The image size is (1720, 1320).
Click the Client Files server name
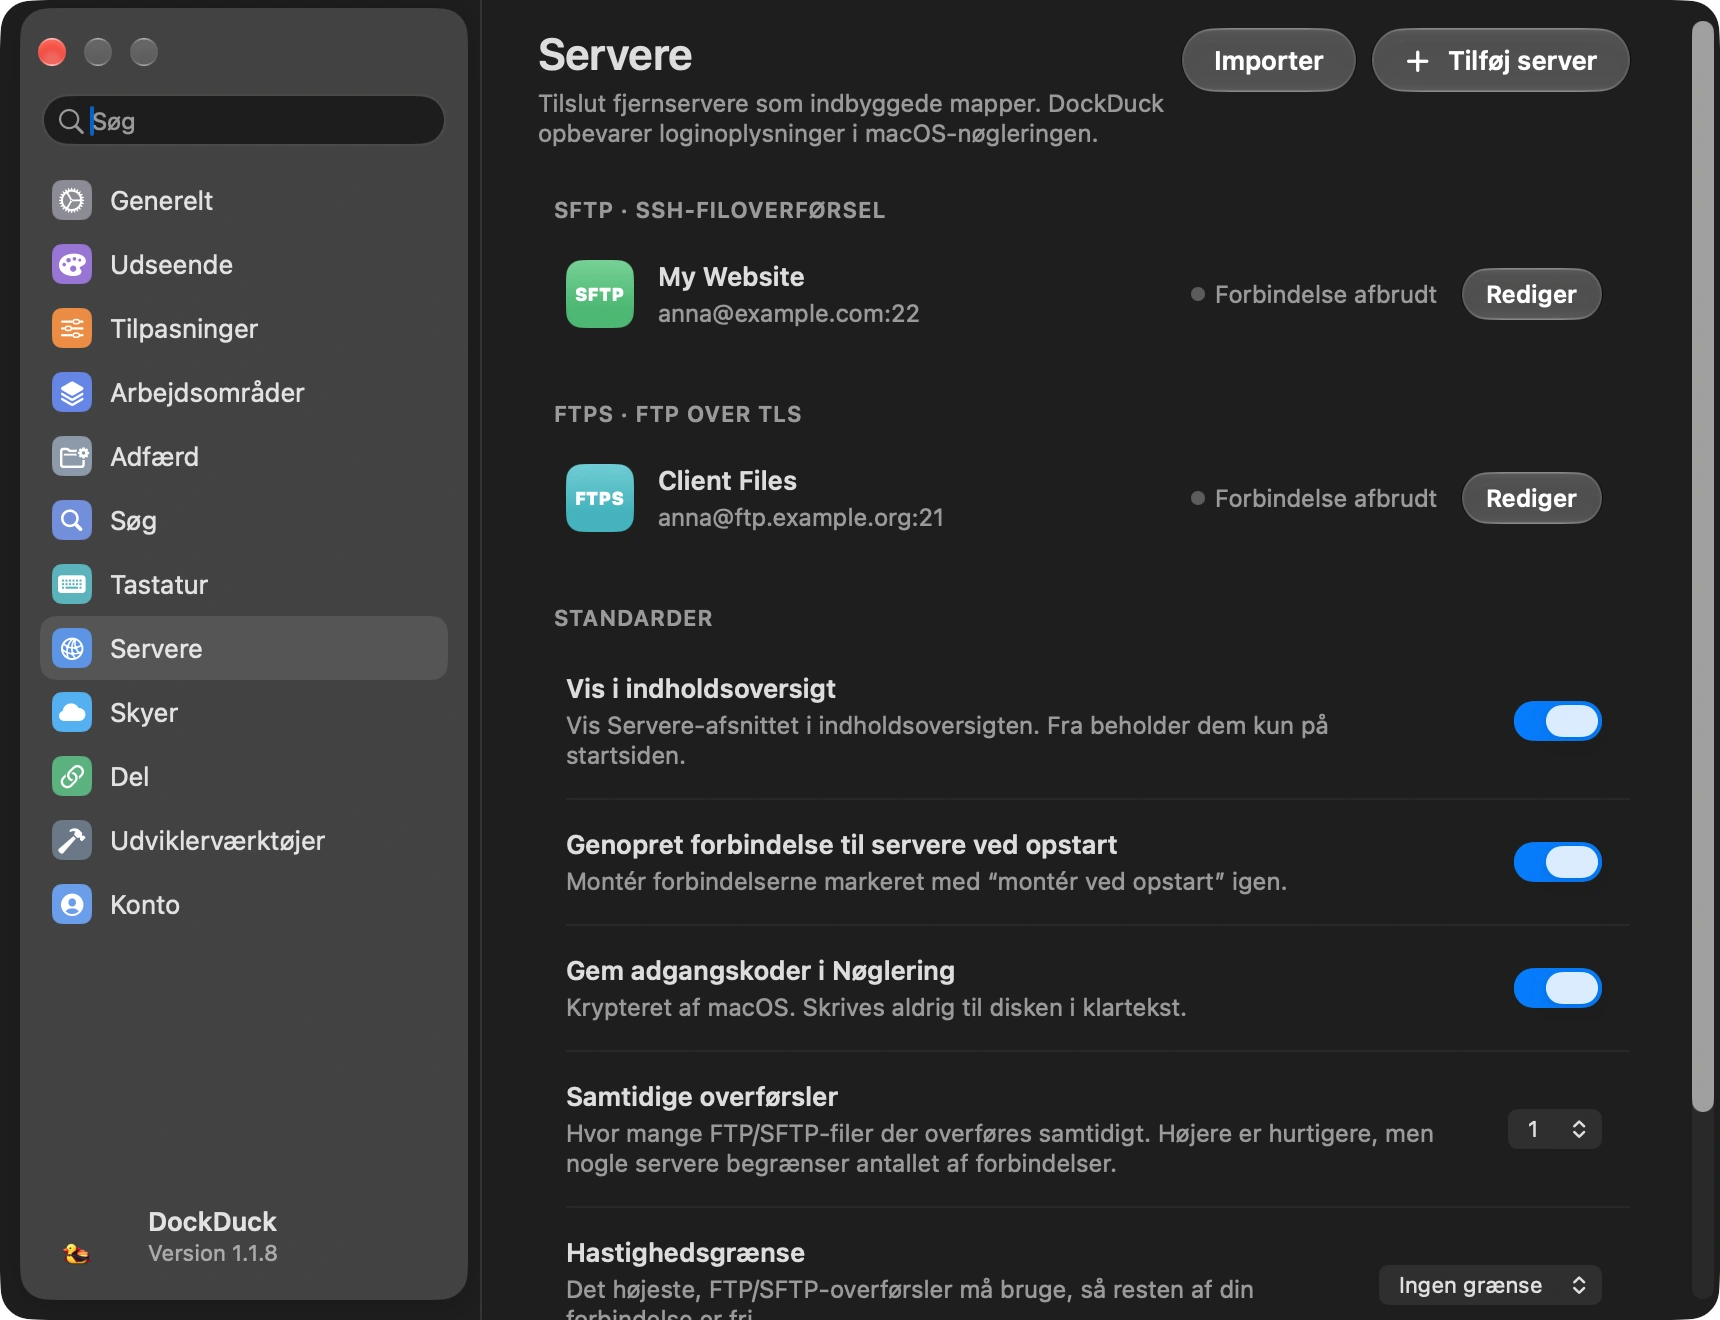pos(727,481)
